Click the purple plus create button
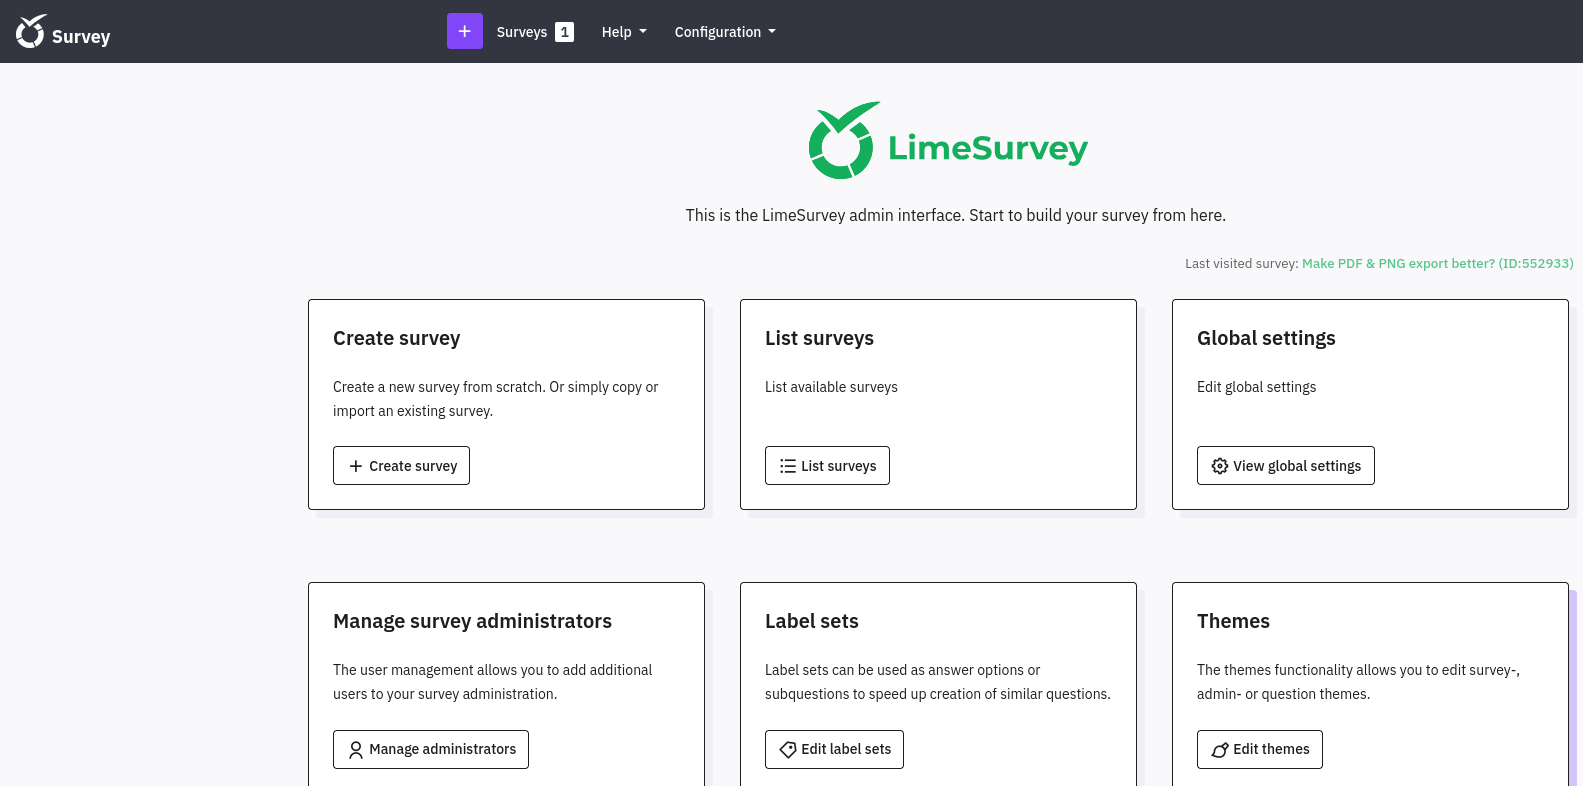Viewport: 1583px width, 786px height. click(464, 31)
